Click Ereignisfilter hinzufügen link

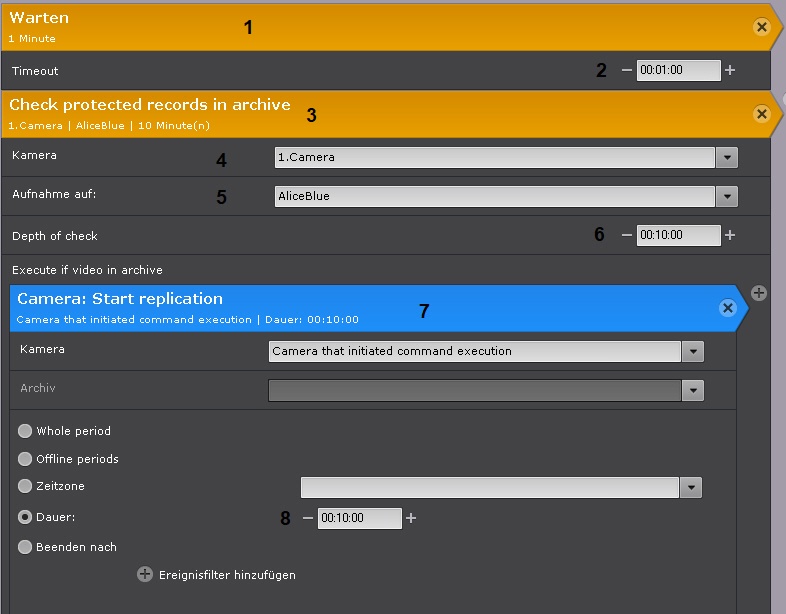228,575
